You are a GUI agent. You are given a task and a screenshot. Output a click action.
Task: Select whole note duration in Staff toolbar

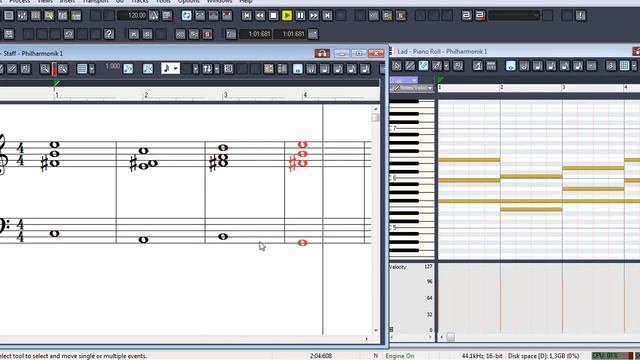coord(298,69)
